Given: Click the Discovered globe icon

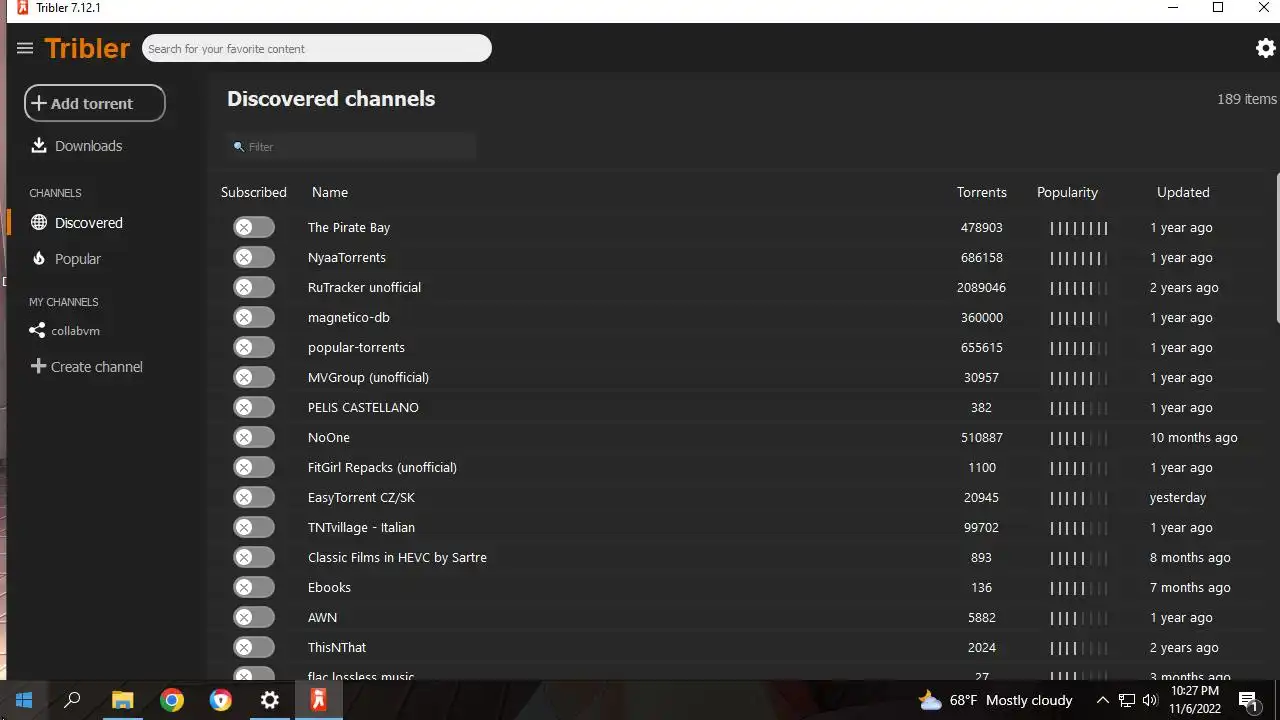Looking at the screenshot, I should (x=39, y=223).
